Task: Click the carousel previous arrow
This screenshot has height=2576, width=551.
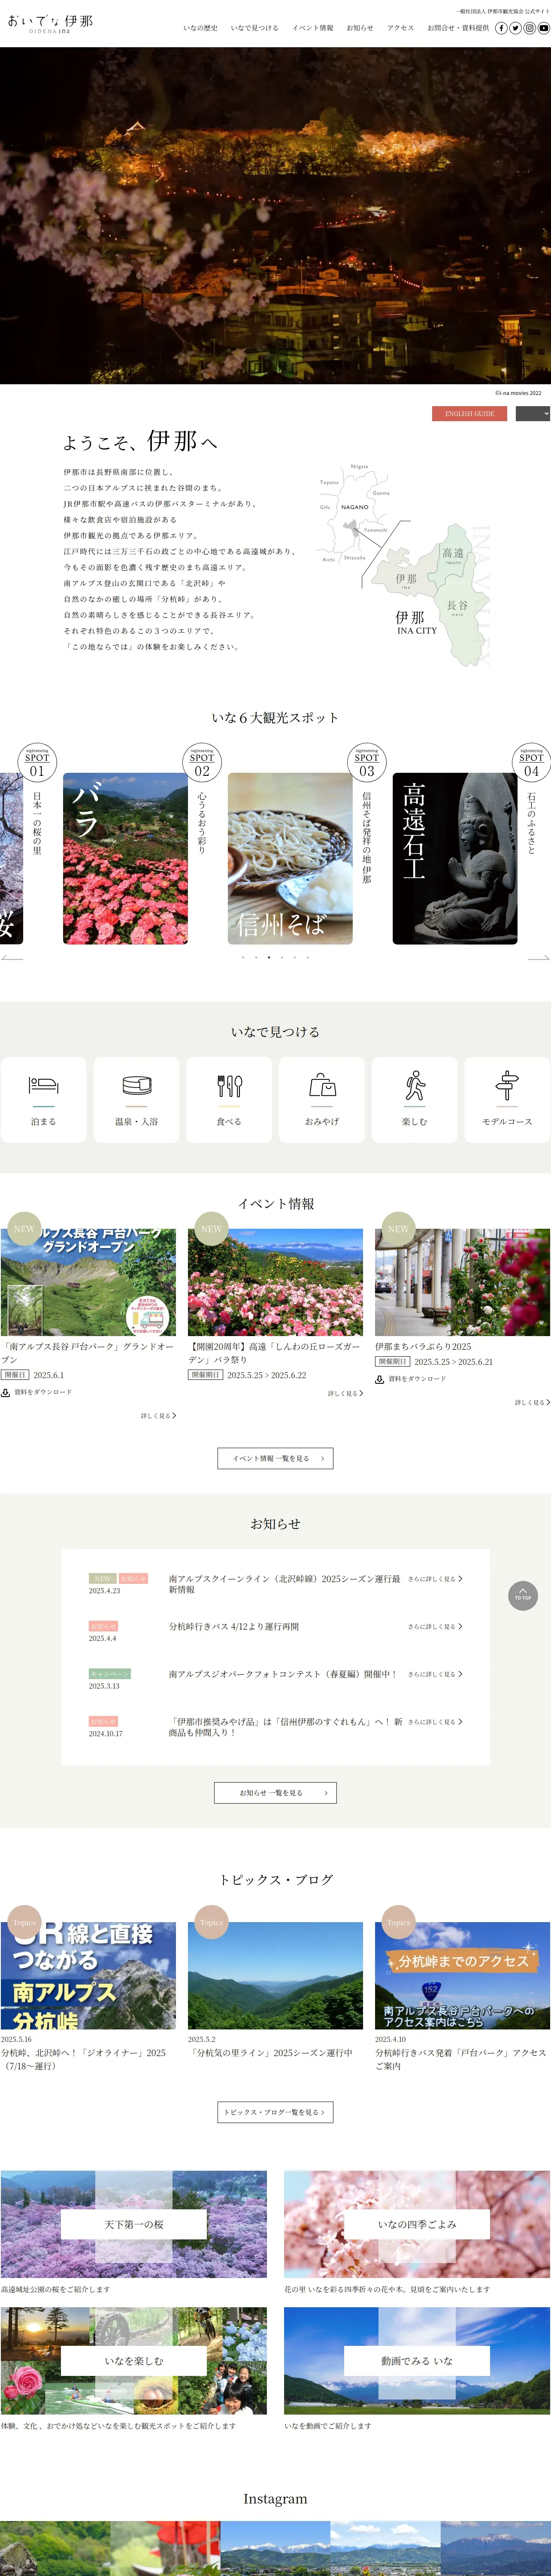Action: coord(12,958)
